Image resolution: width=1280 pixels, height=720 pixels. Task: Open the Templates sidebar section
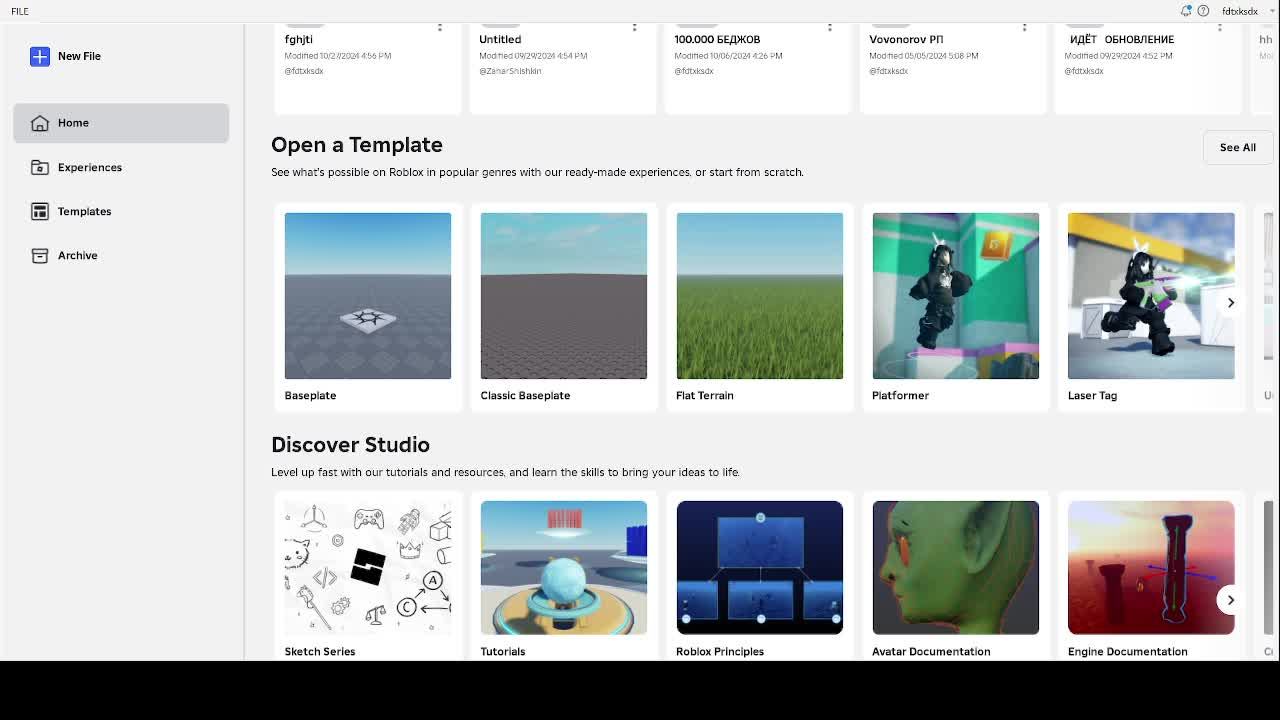(121, 211)
